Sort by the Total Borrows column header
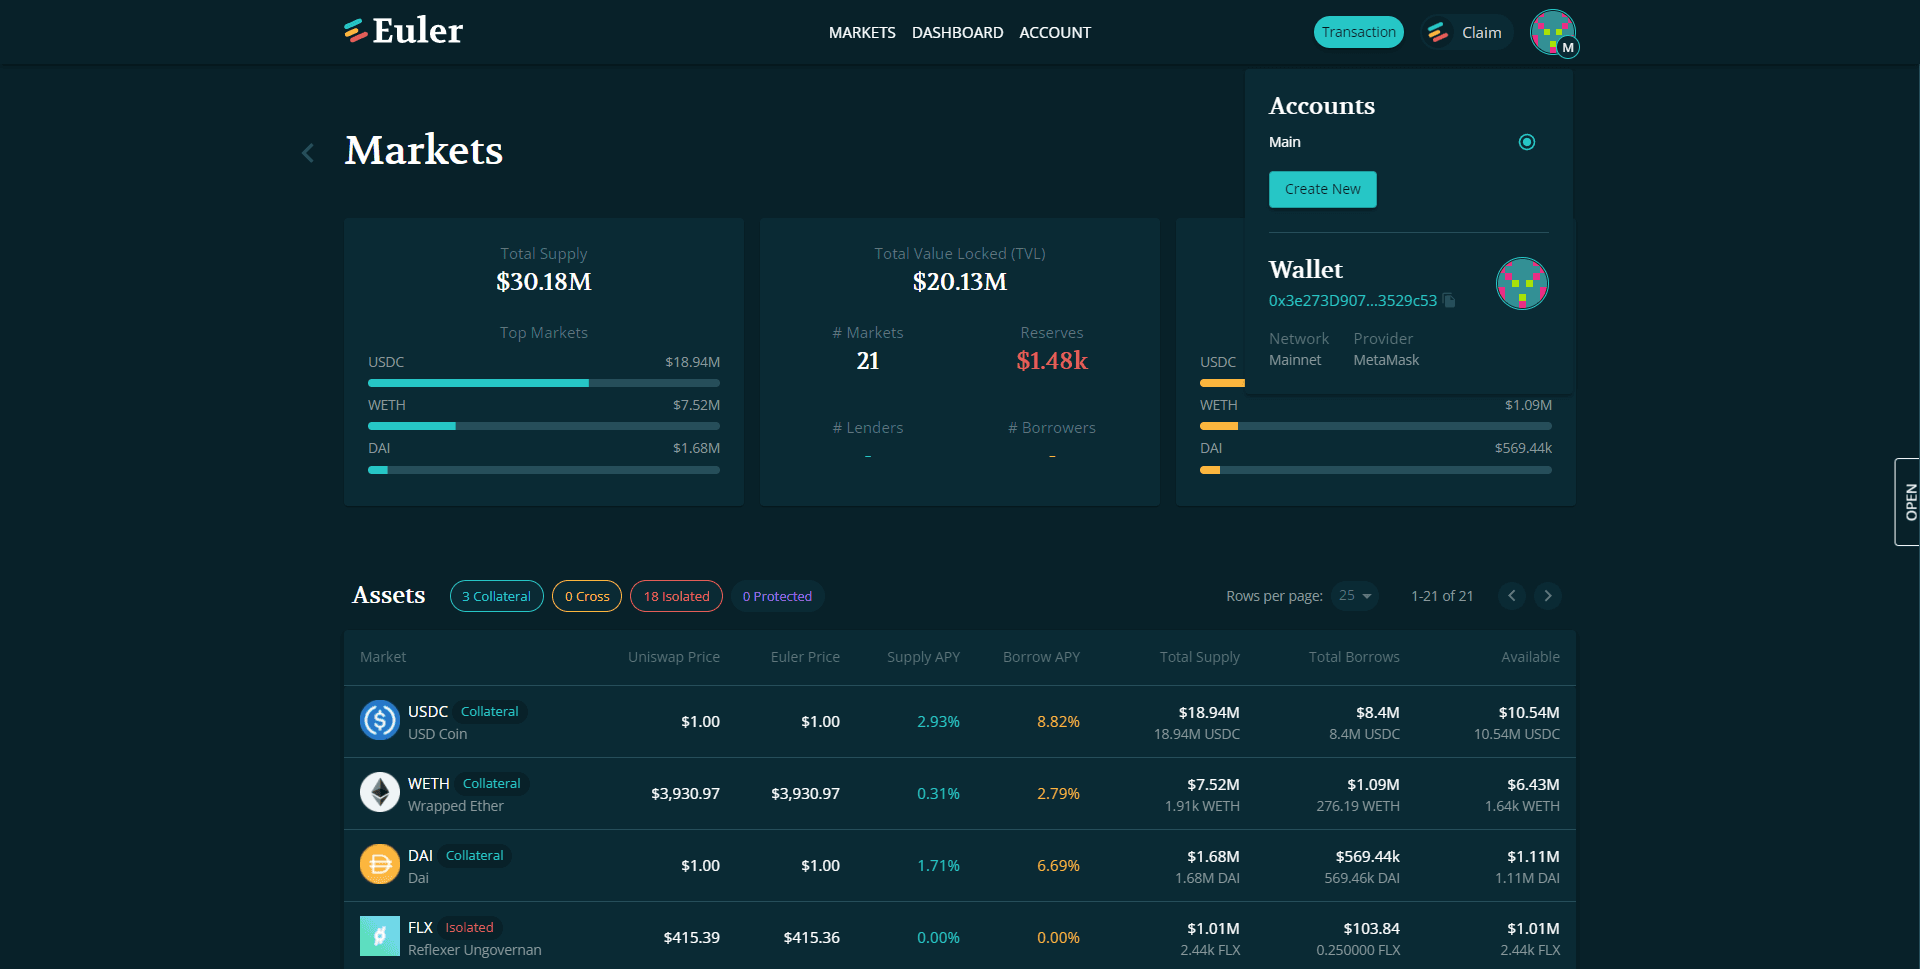The height and width of the screenshot is (969, 1920). 1354,657
